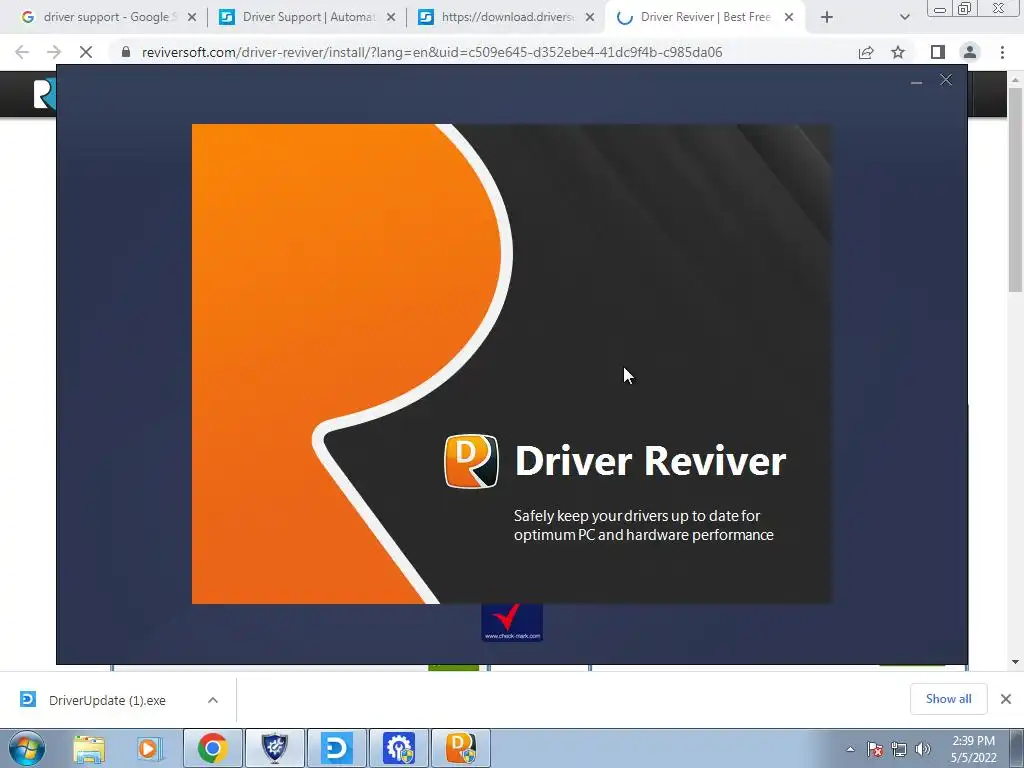Open the volume speaker tray icon
The width and height of the screenshot is (1024, 768).
click(x=923, y=749)
